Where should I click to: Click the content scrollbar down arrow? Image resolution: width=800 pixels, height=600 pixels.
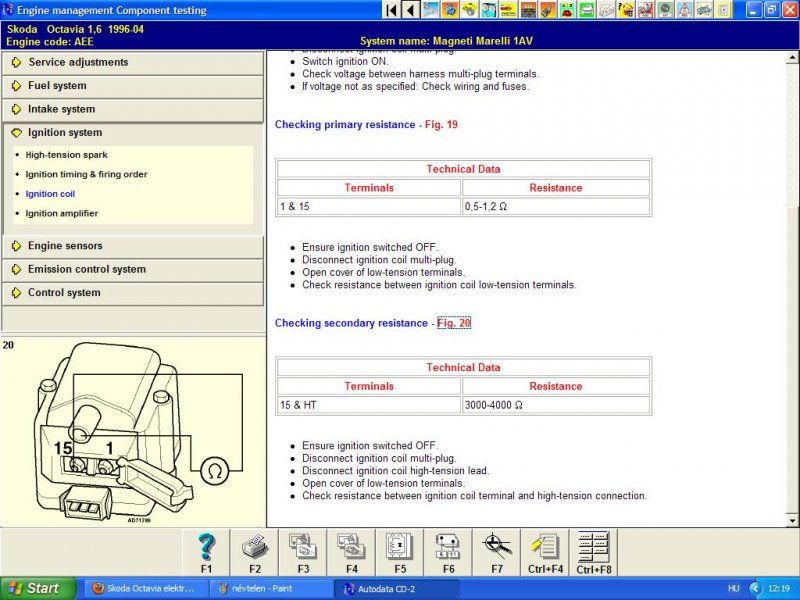[792, 521]
